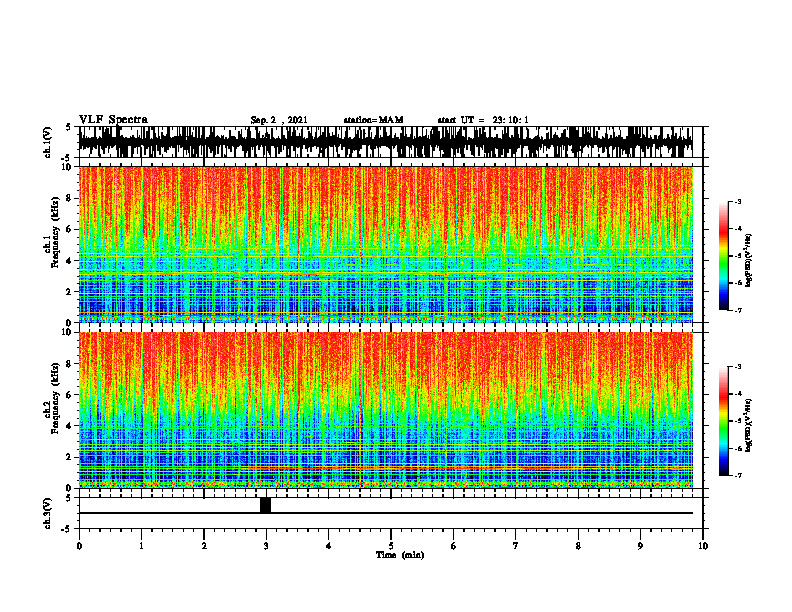792x612 pixels.
Task: Click the "start UT = 23:10:1" text
Action: 483,120
